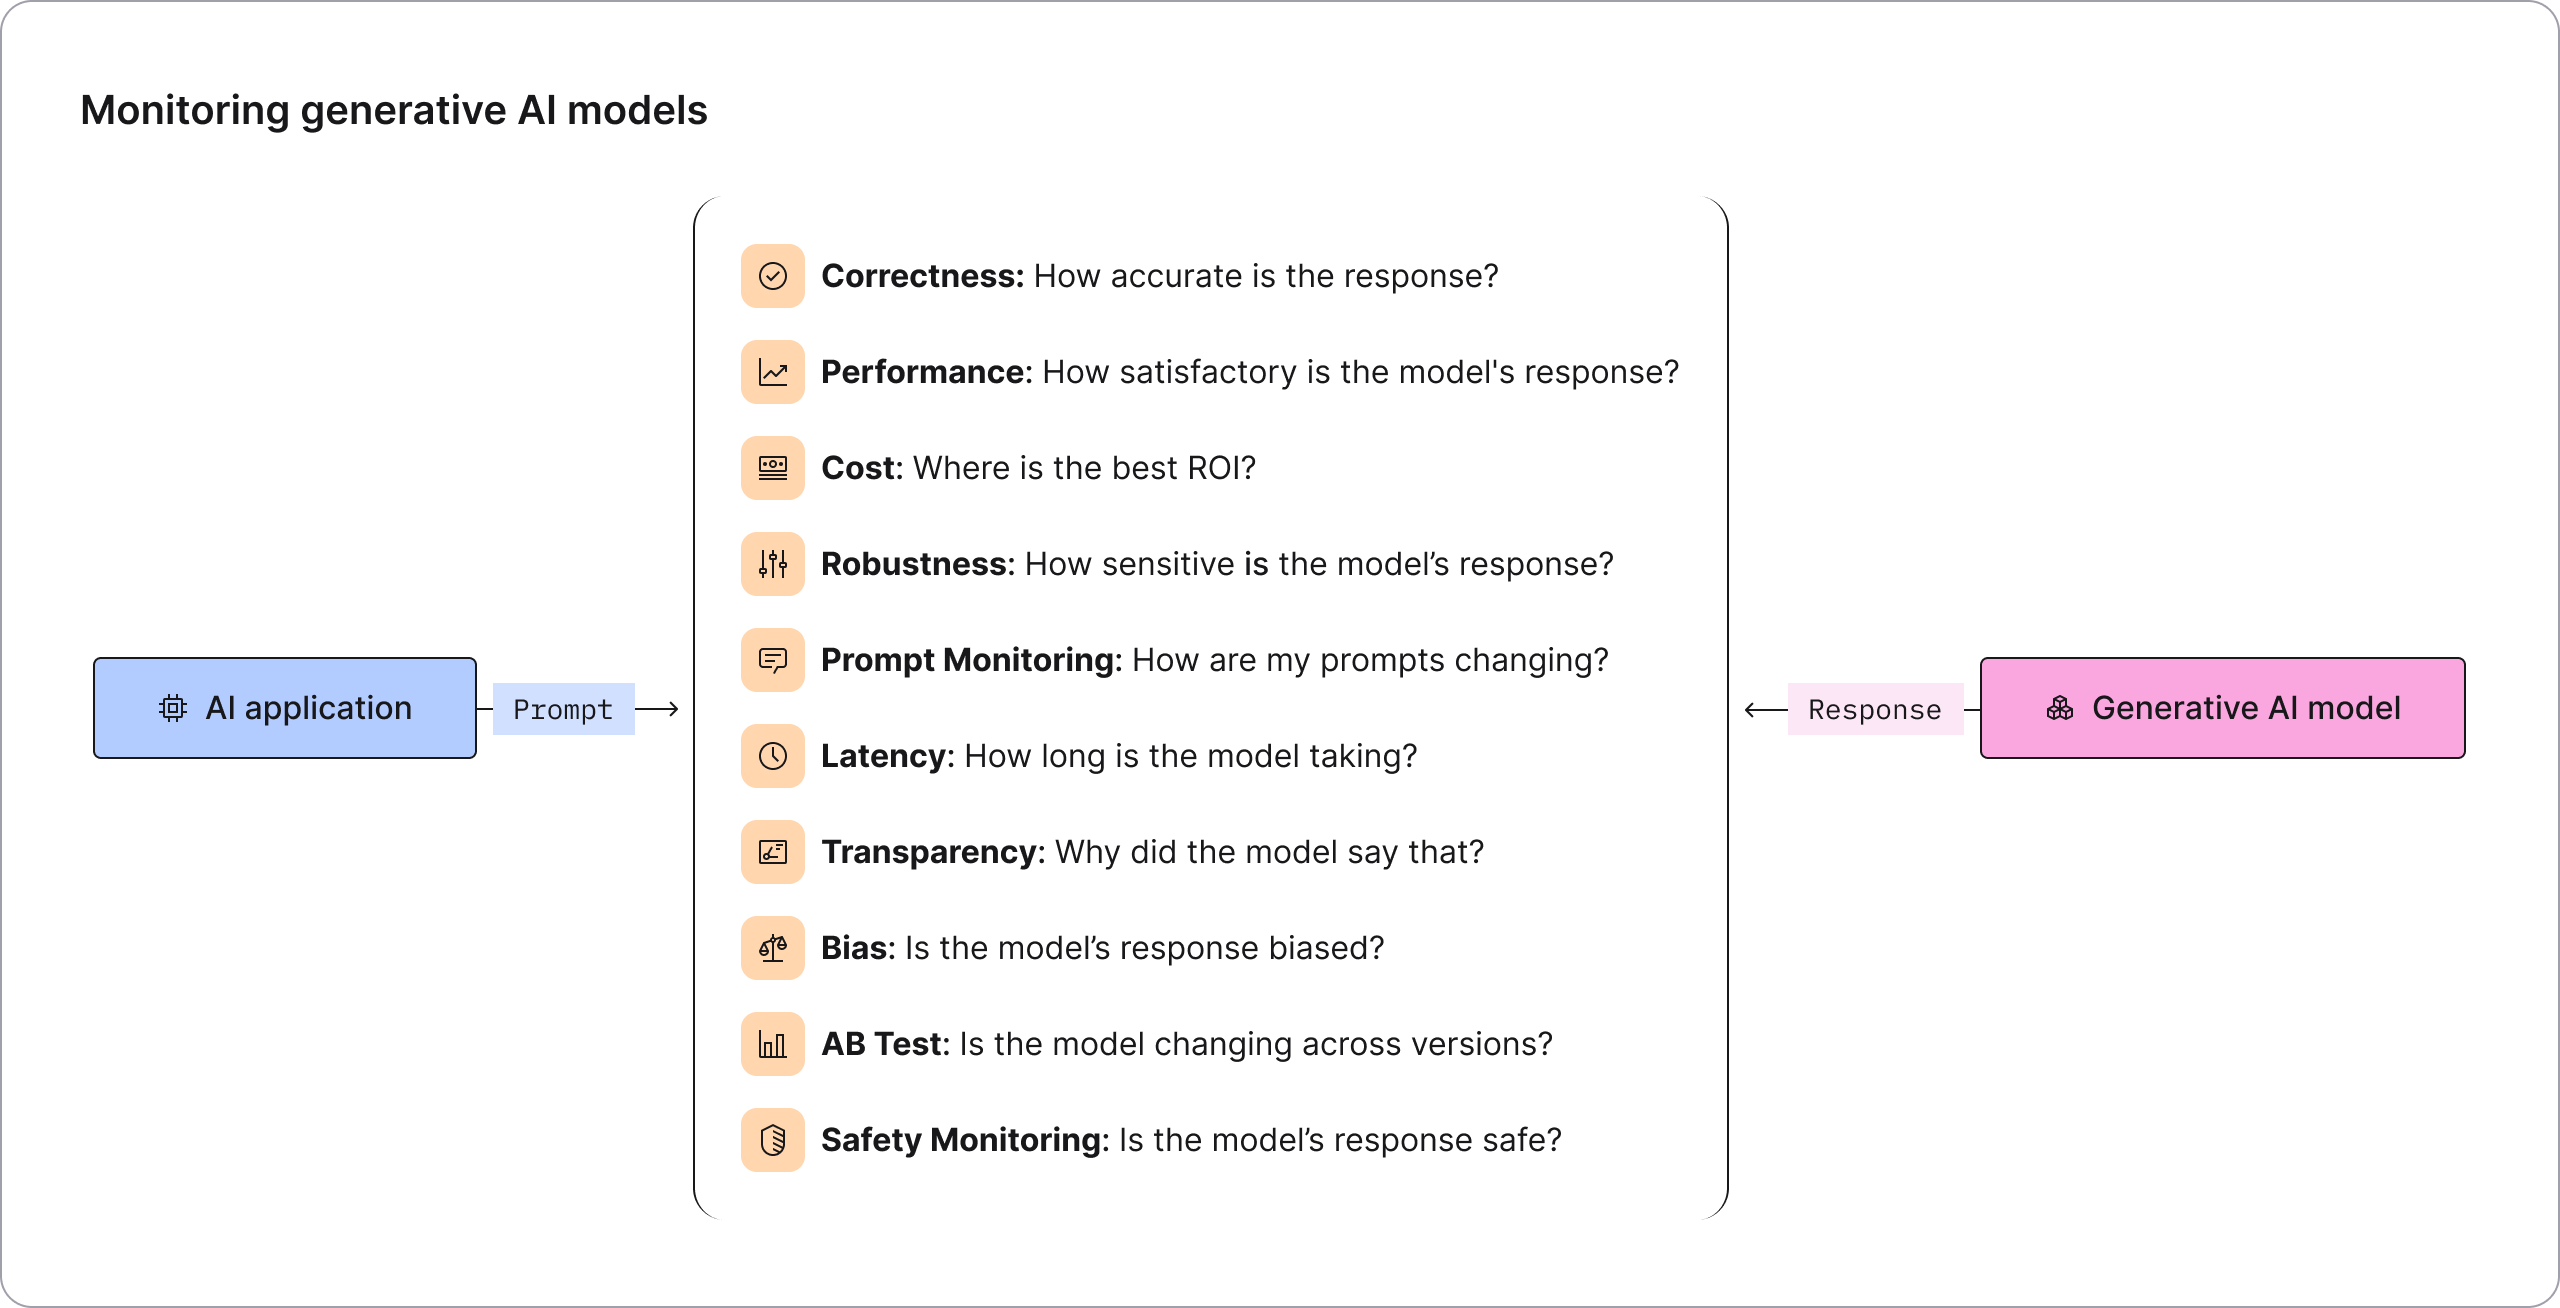The height and width of the screenshot is (1308, 2560).
Task: Select the Response label tag
Action: click(1875, 709)
